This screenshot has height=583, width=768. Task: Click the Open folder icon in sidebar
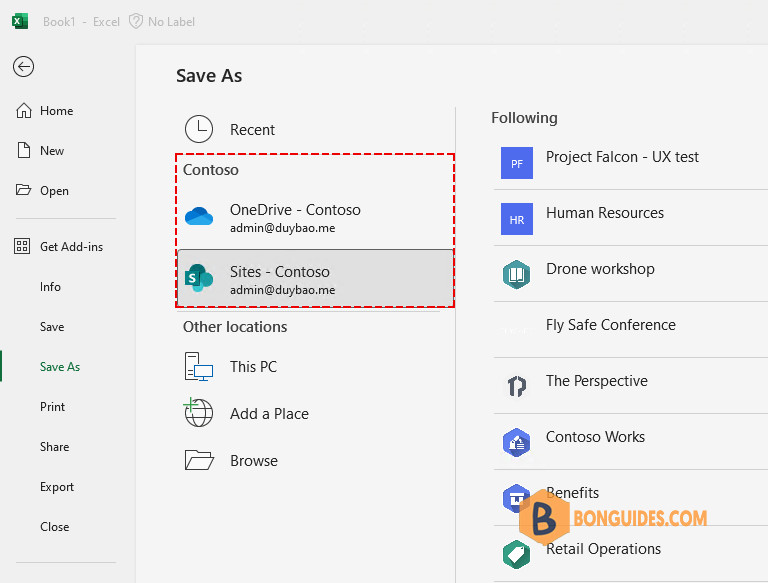(x=24, y=190)
